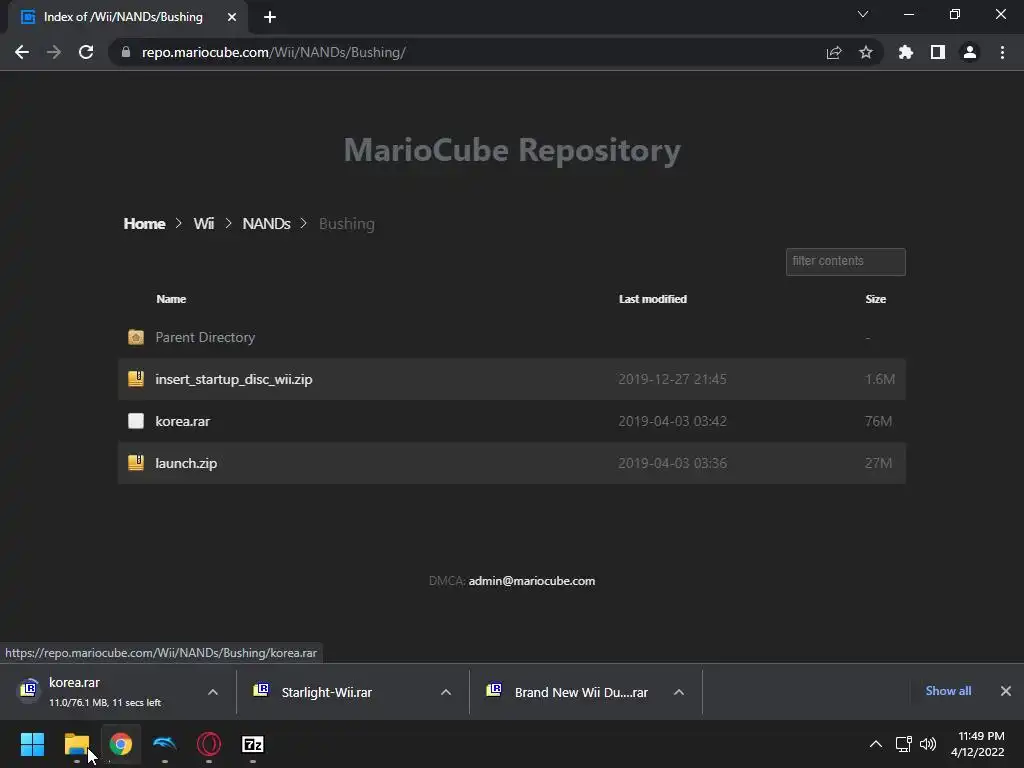Screen dimensions: 1024x768
Task: Share this page icon in address bar
Action: coord(834,52)
